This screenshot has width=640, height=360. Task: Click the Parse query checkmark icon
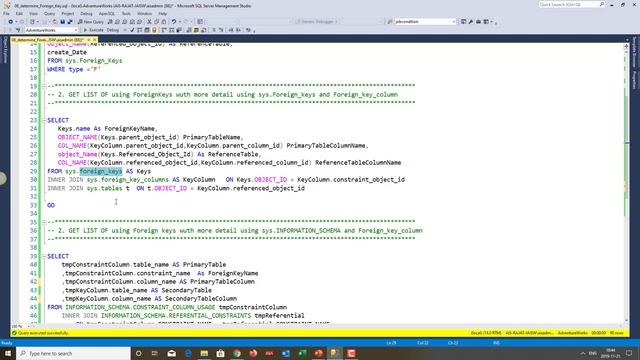pos(132,30)
